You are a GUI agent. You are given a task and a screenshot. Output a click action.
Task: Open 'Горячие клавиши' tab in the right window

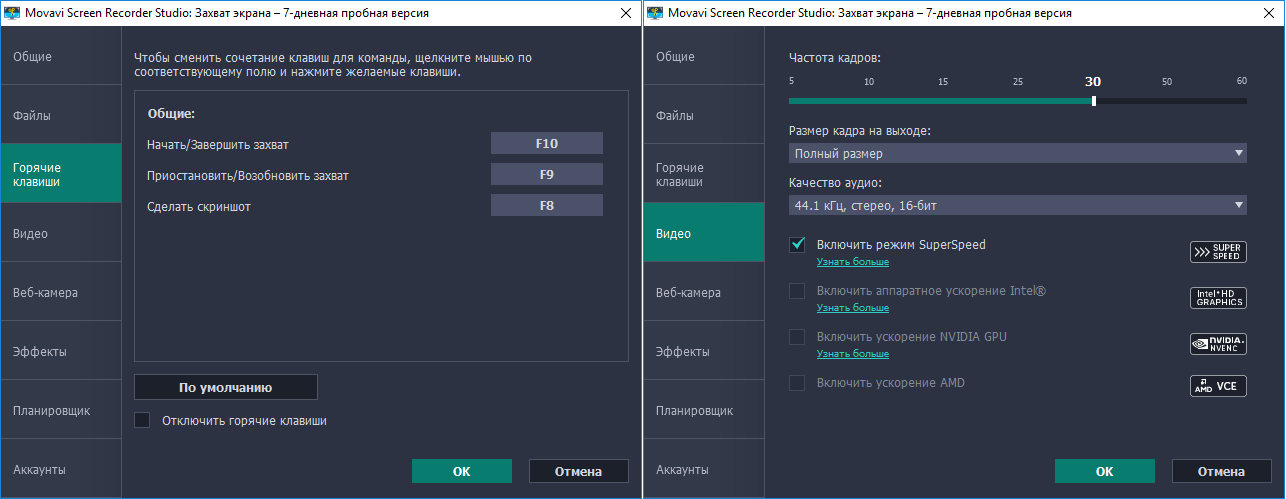704,174
